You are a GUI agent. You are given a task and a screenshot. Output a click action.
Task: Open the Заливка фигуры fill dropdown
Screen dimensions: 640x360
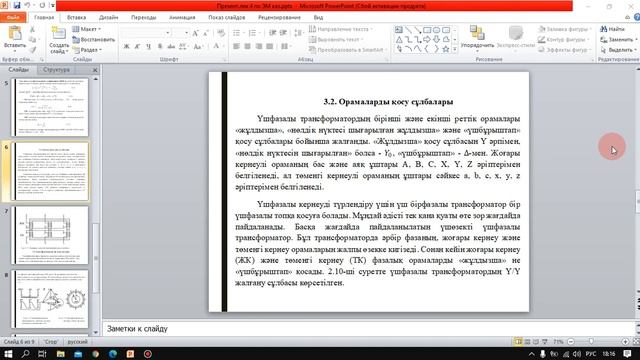coord(564,29)
